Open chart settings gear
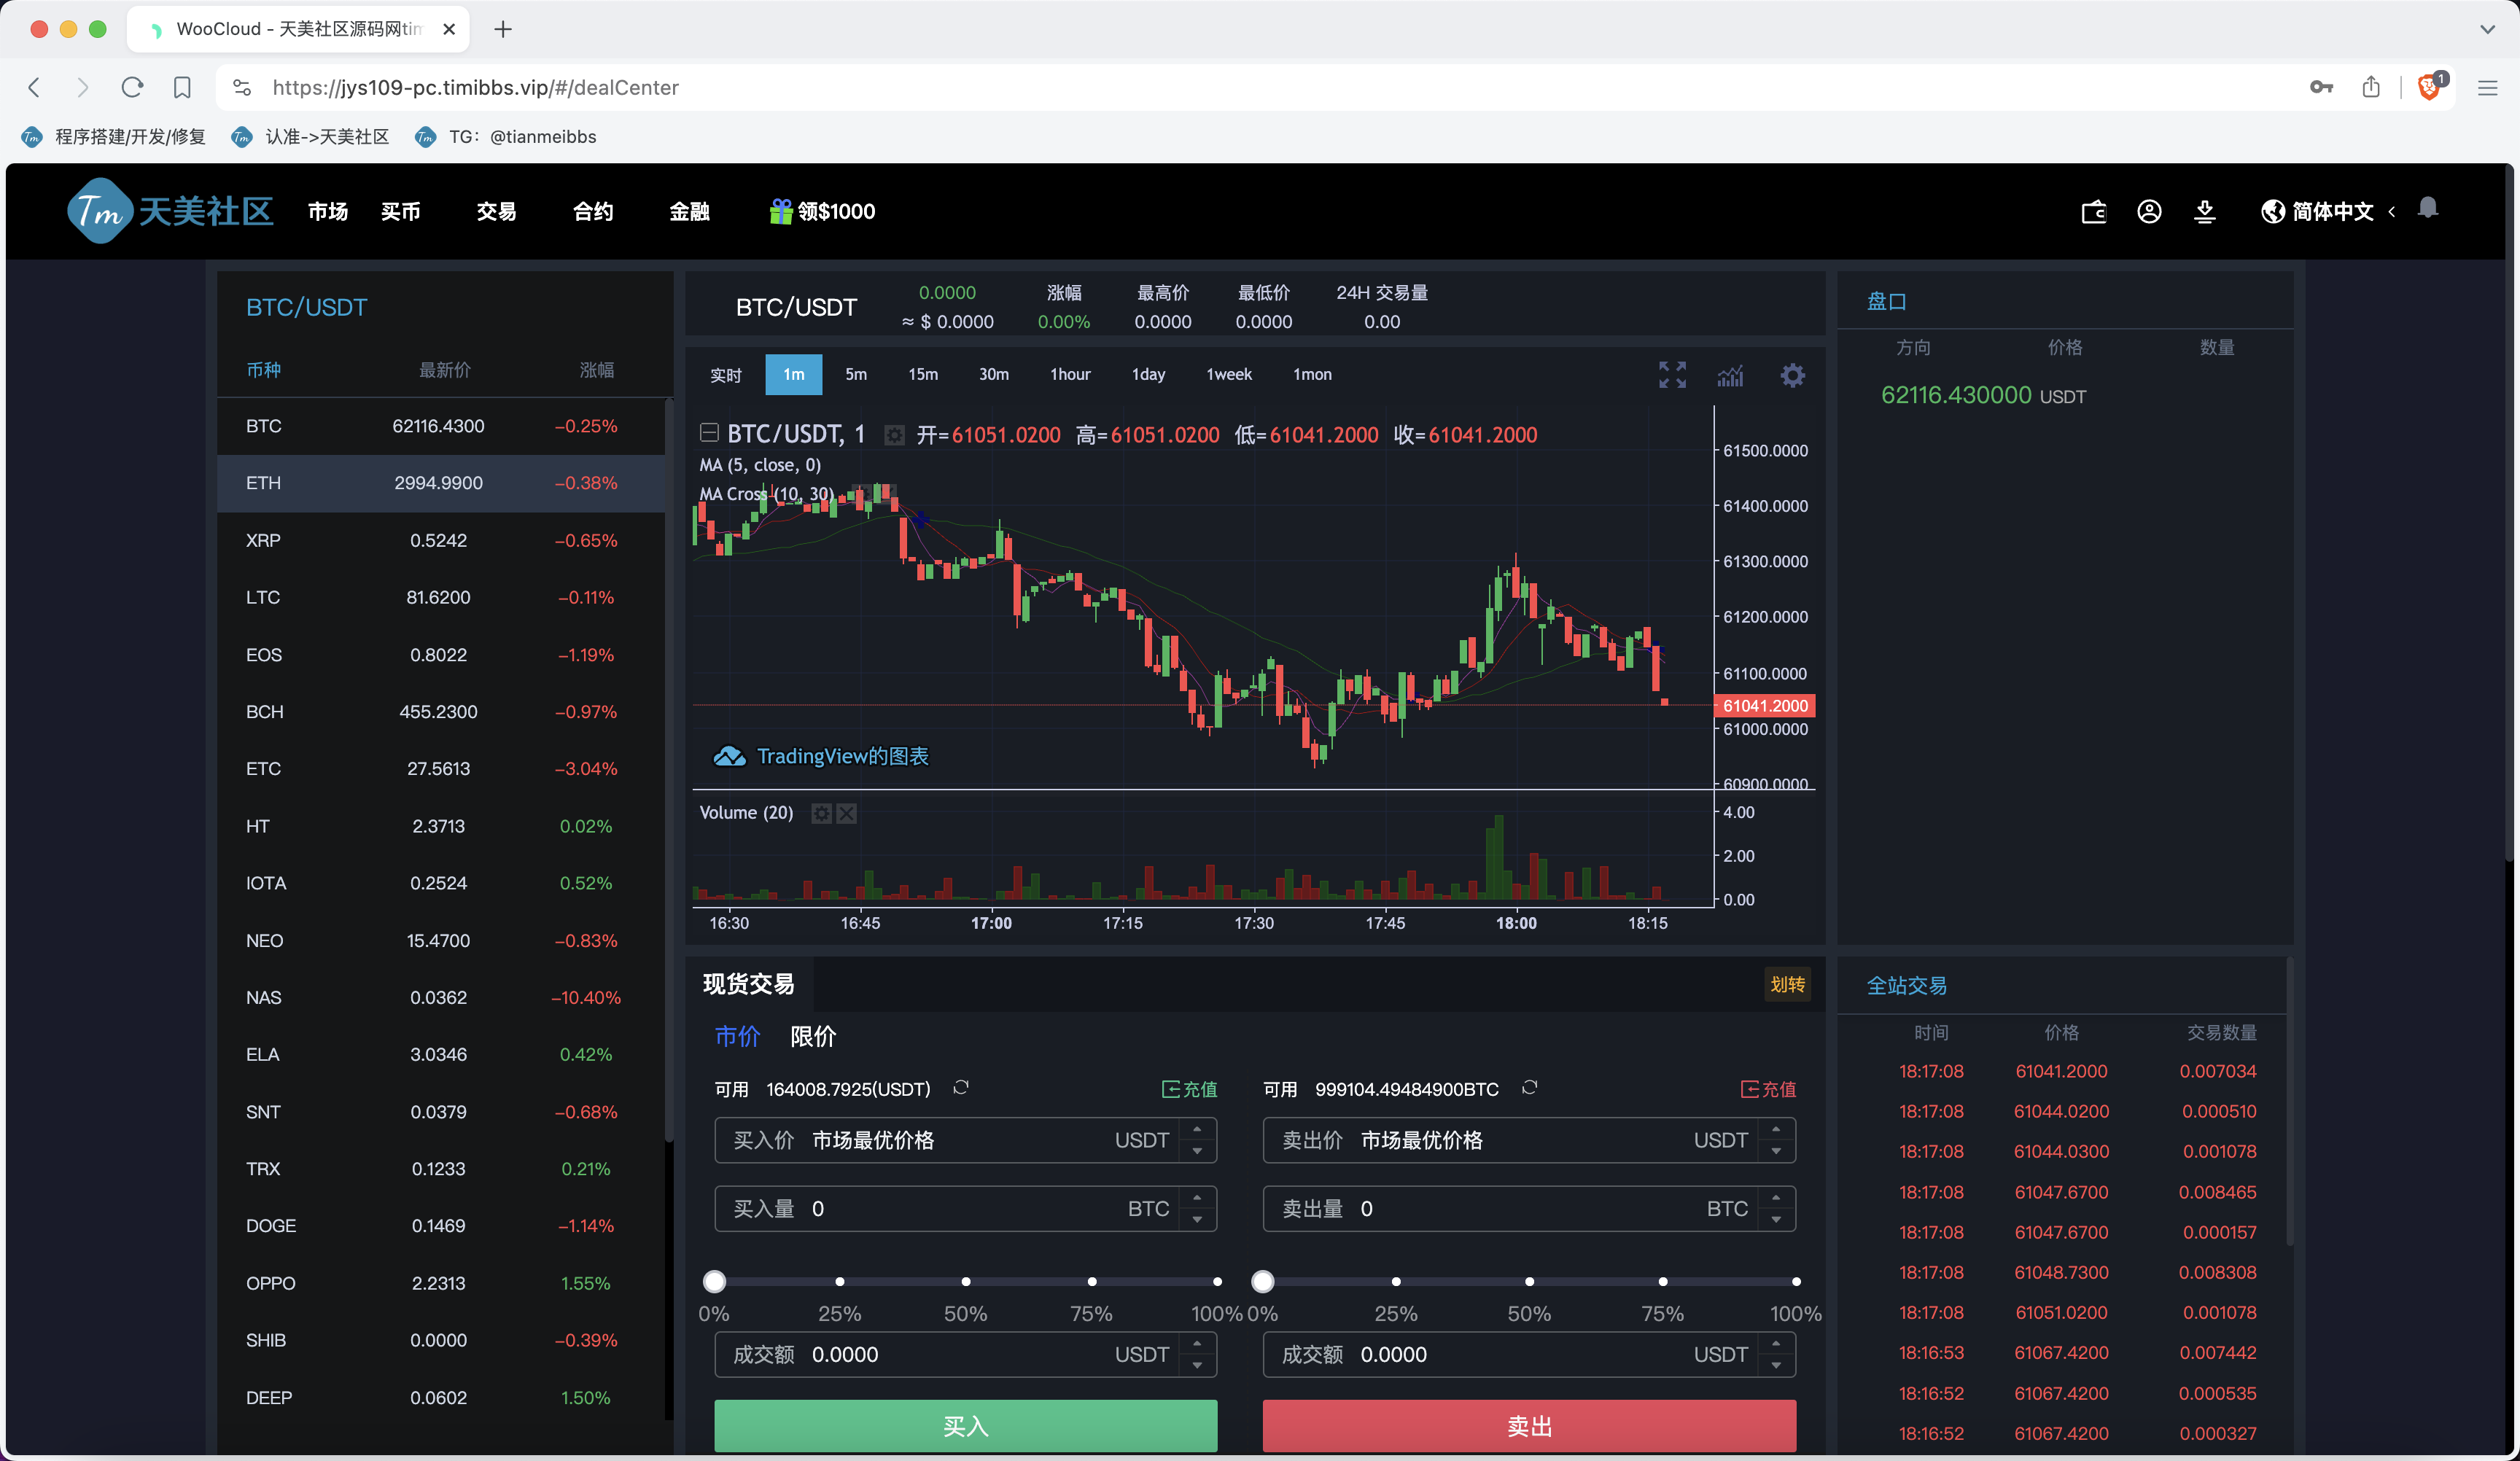Viewport: 2520px width, 1461px height. click(1792, 375)
